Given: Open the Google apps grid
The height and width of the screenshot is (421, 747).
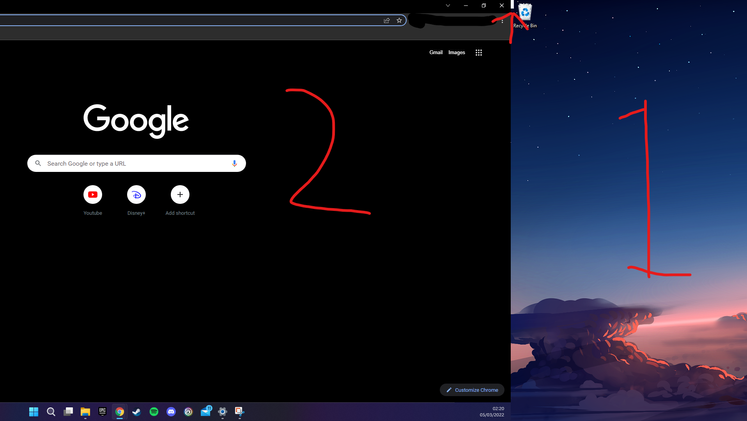Looking at the screenshot, I should click(x=479, y=52).
